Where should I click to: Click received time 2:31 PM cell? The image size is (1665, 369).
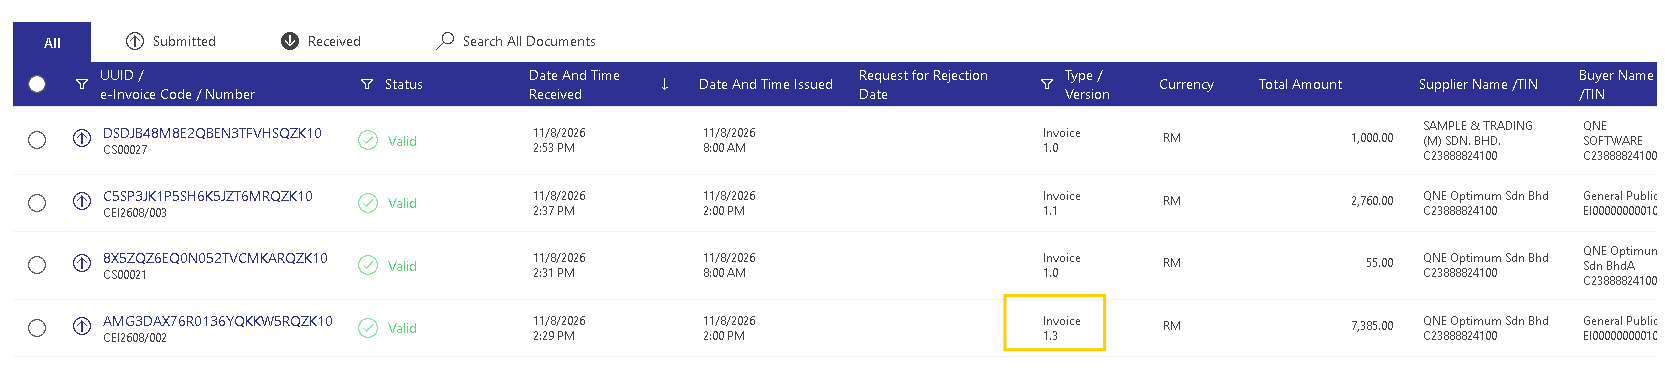point(554,273)
